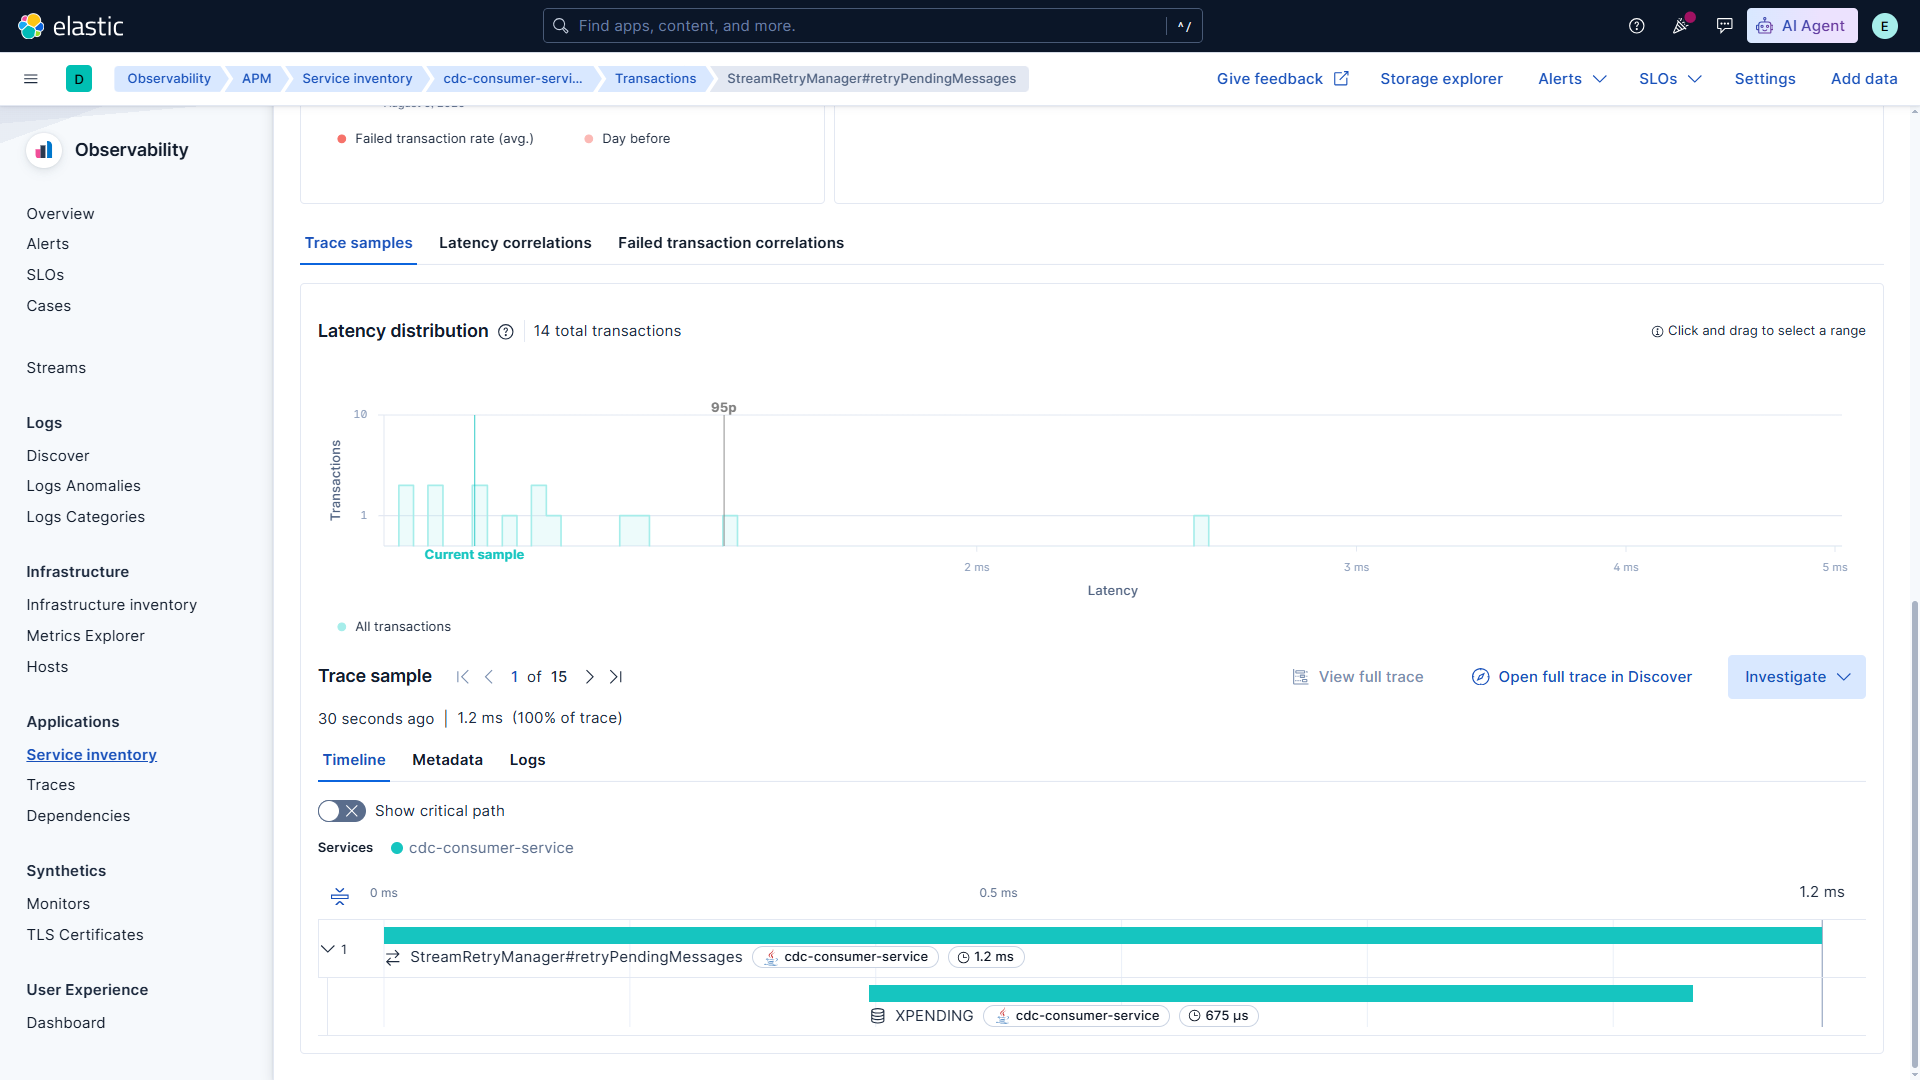The image size is (1920, 1080).
Task: Expand the Alerts dropdown in header
Action: [x=1572, y=79]
